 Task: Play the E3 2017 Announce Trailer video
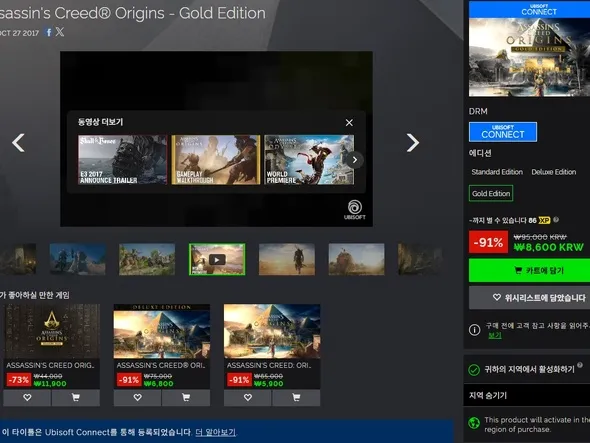point(122,160)
